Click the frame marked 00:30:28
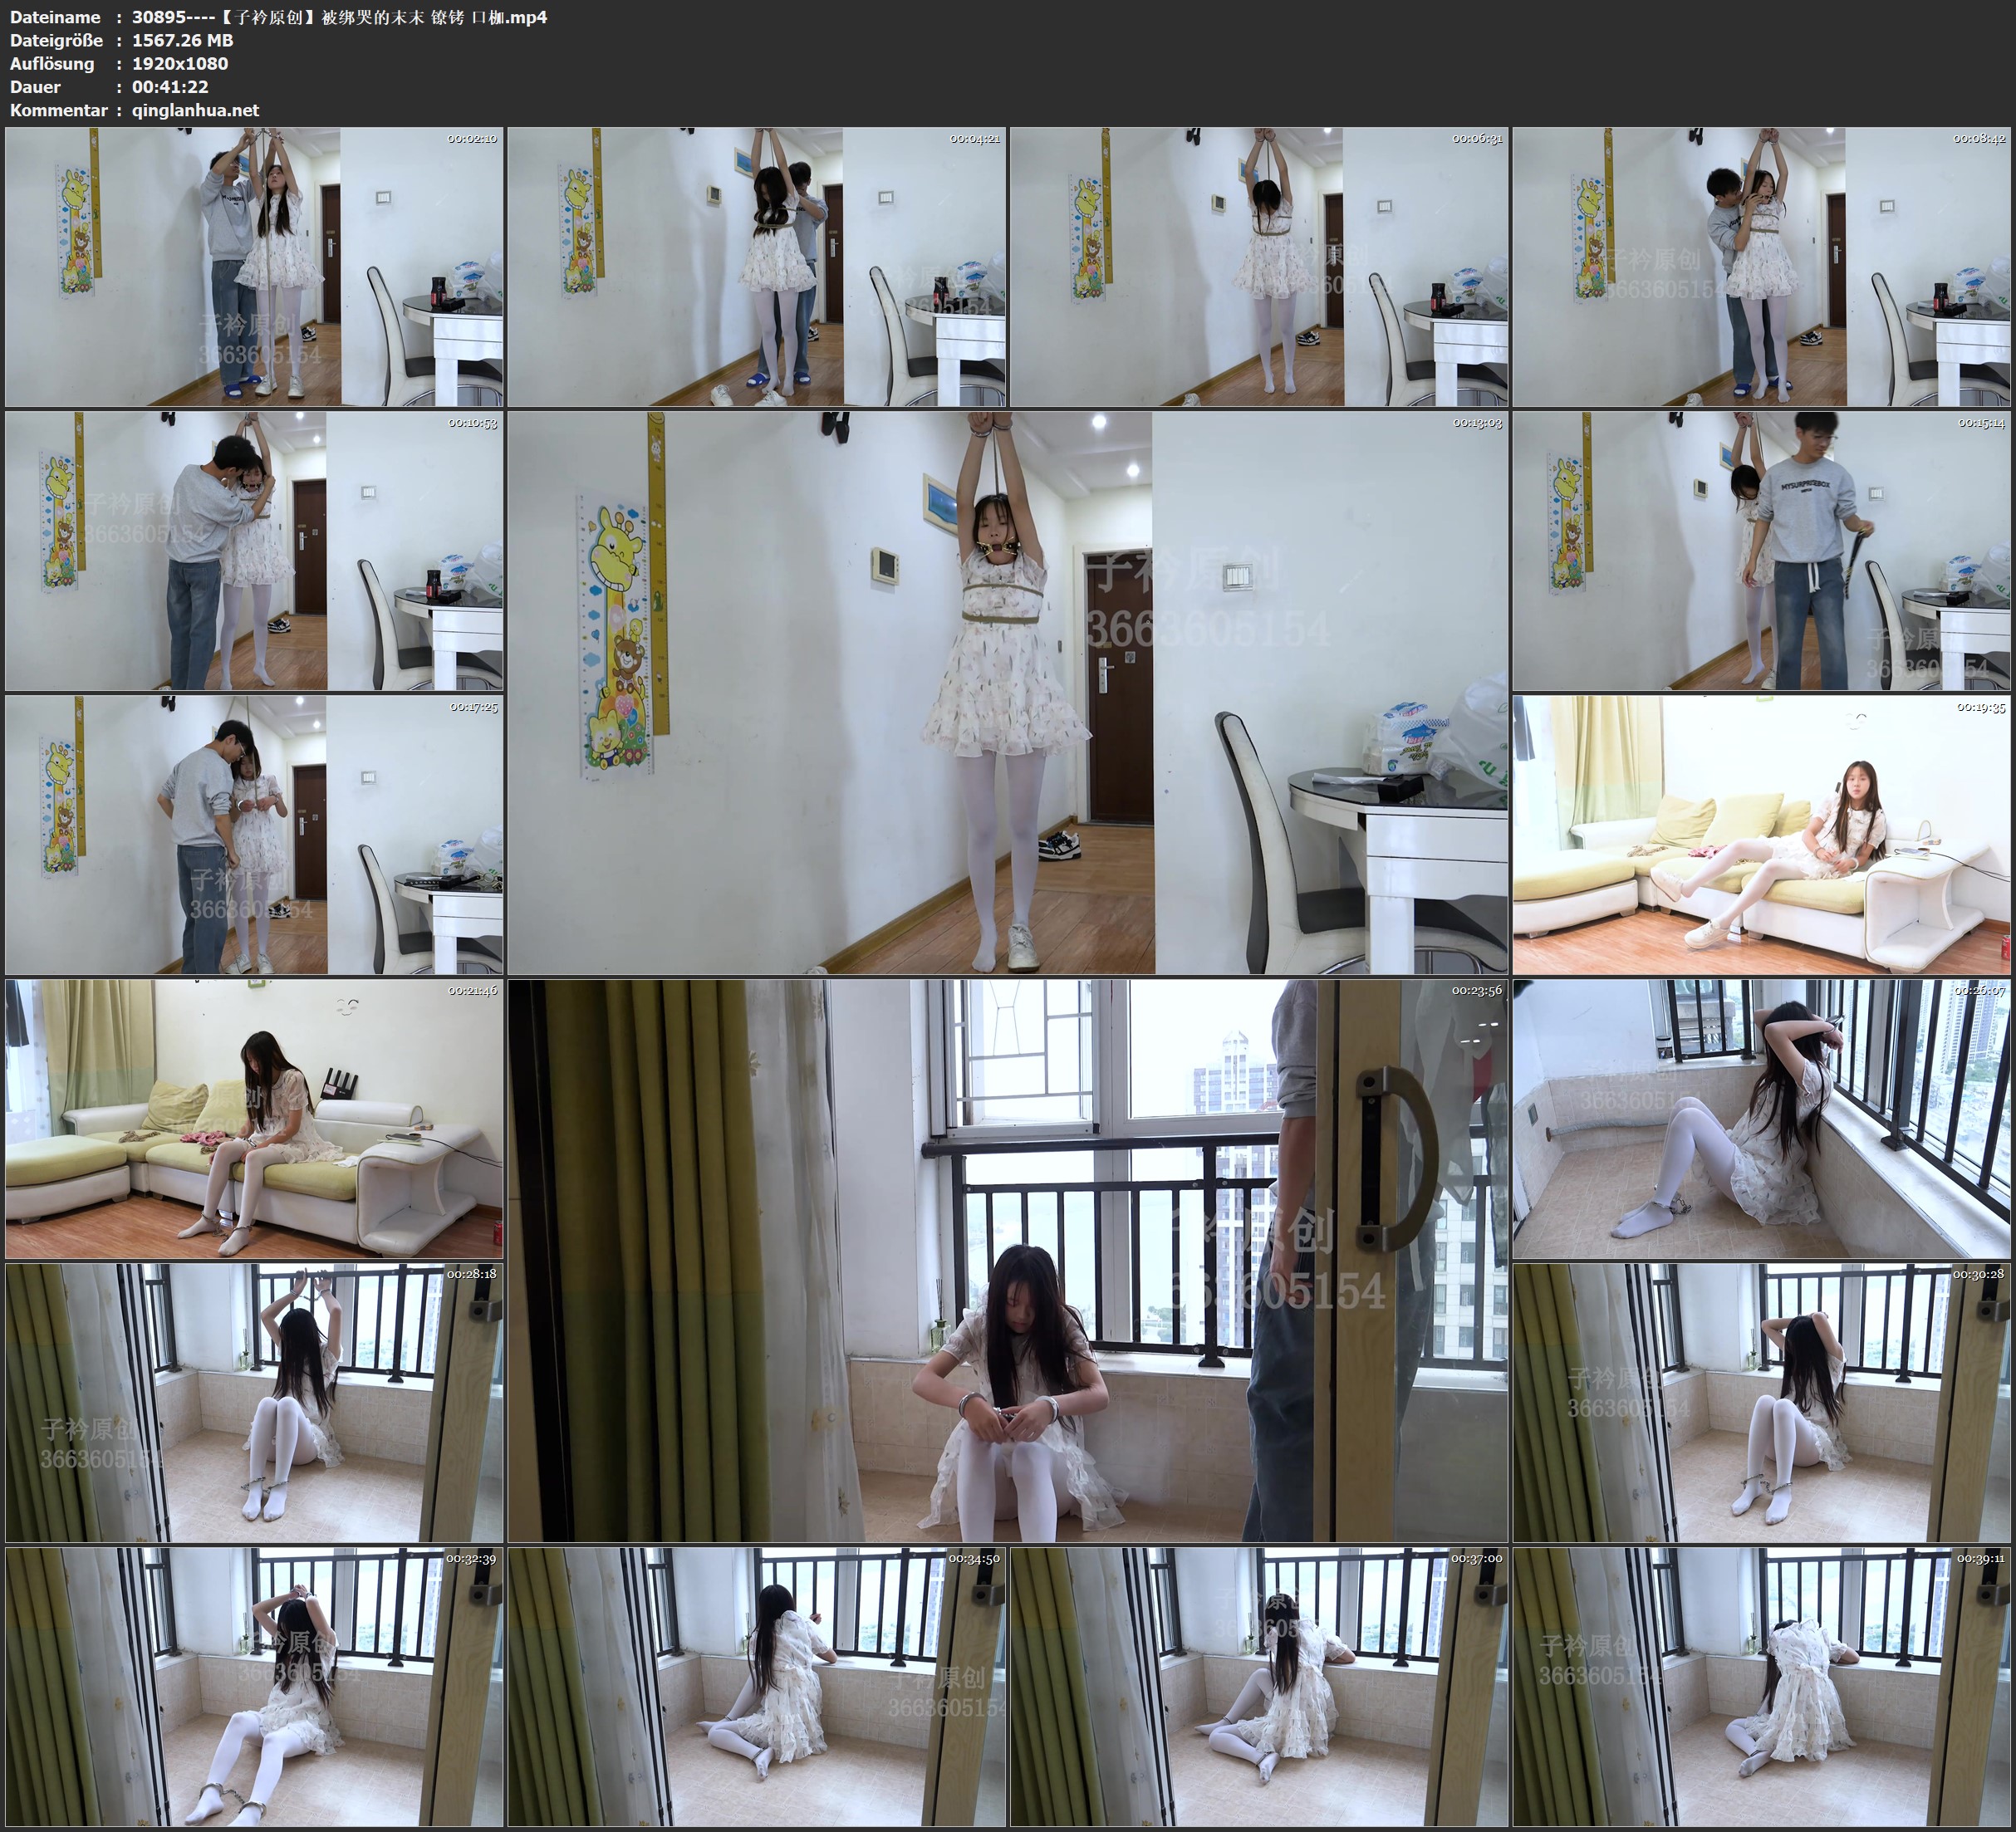The height and width of the screenshot is (1832, 2016). 1761,1403
